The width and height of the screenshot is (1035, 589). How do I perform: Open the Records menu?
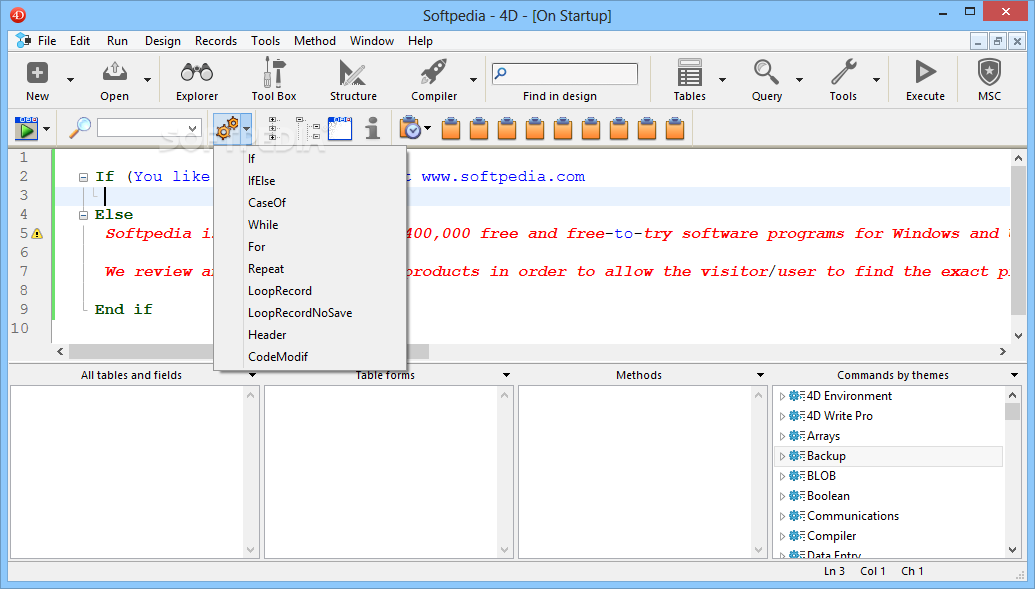point(216,41)
